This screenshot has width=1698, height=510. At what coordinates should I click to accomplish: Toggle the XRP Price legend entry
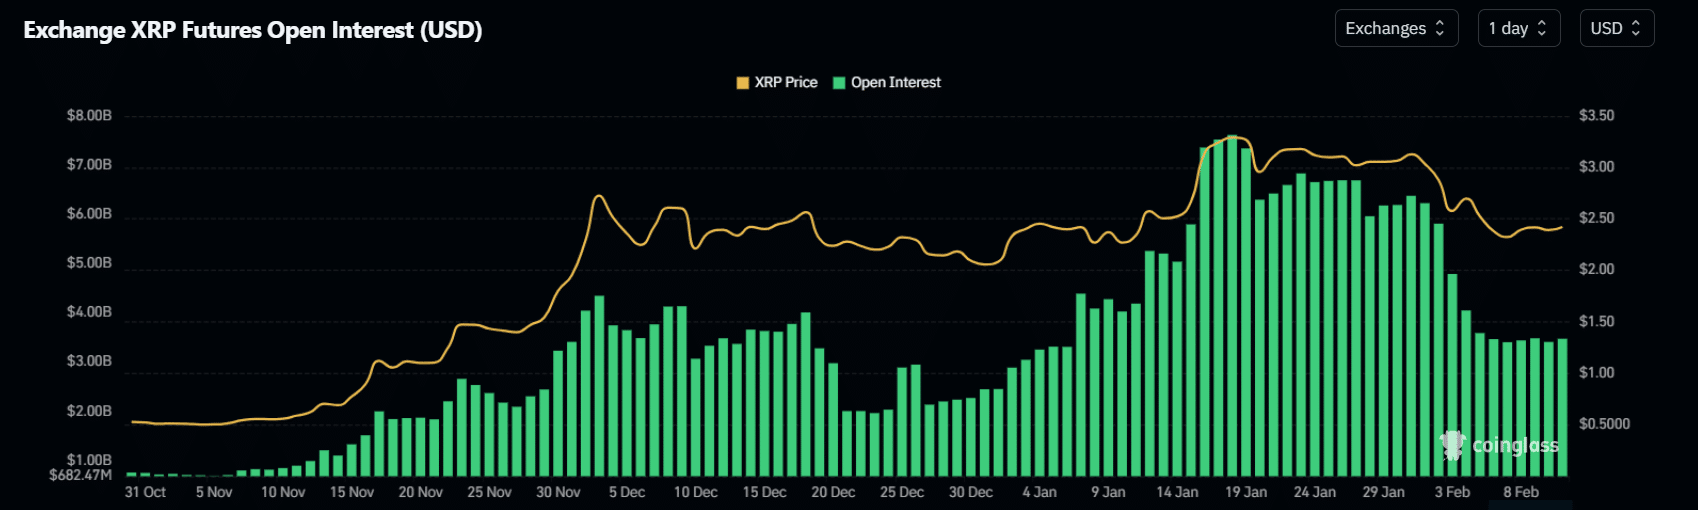(777, 82)
